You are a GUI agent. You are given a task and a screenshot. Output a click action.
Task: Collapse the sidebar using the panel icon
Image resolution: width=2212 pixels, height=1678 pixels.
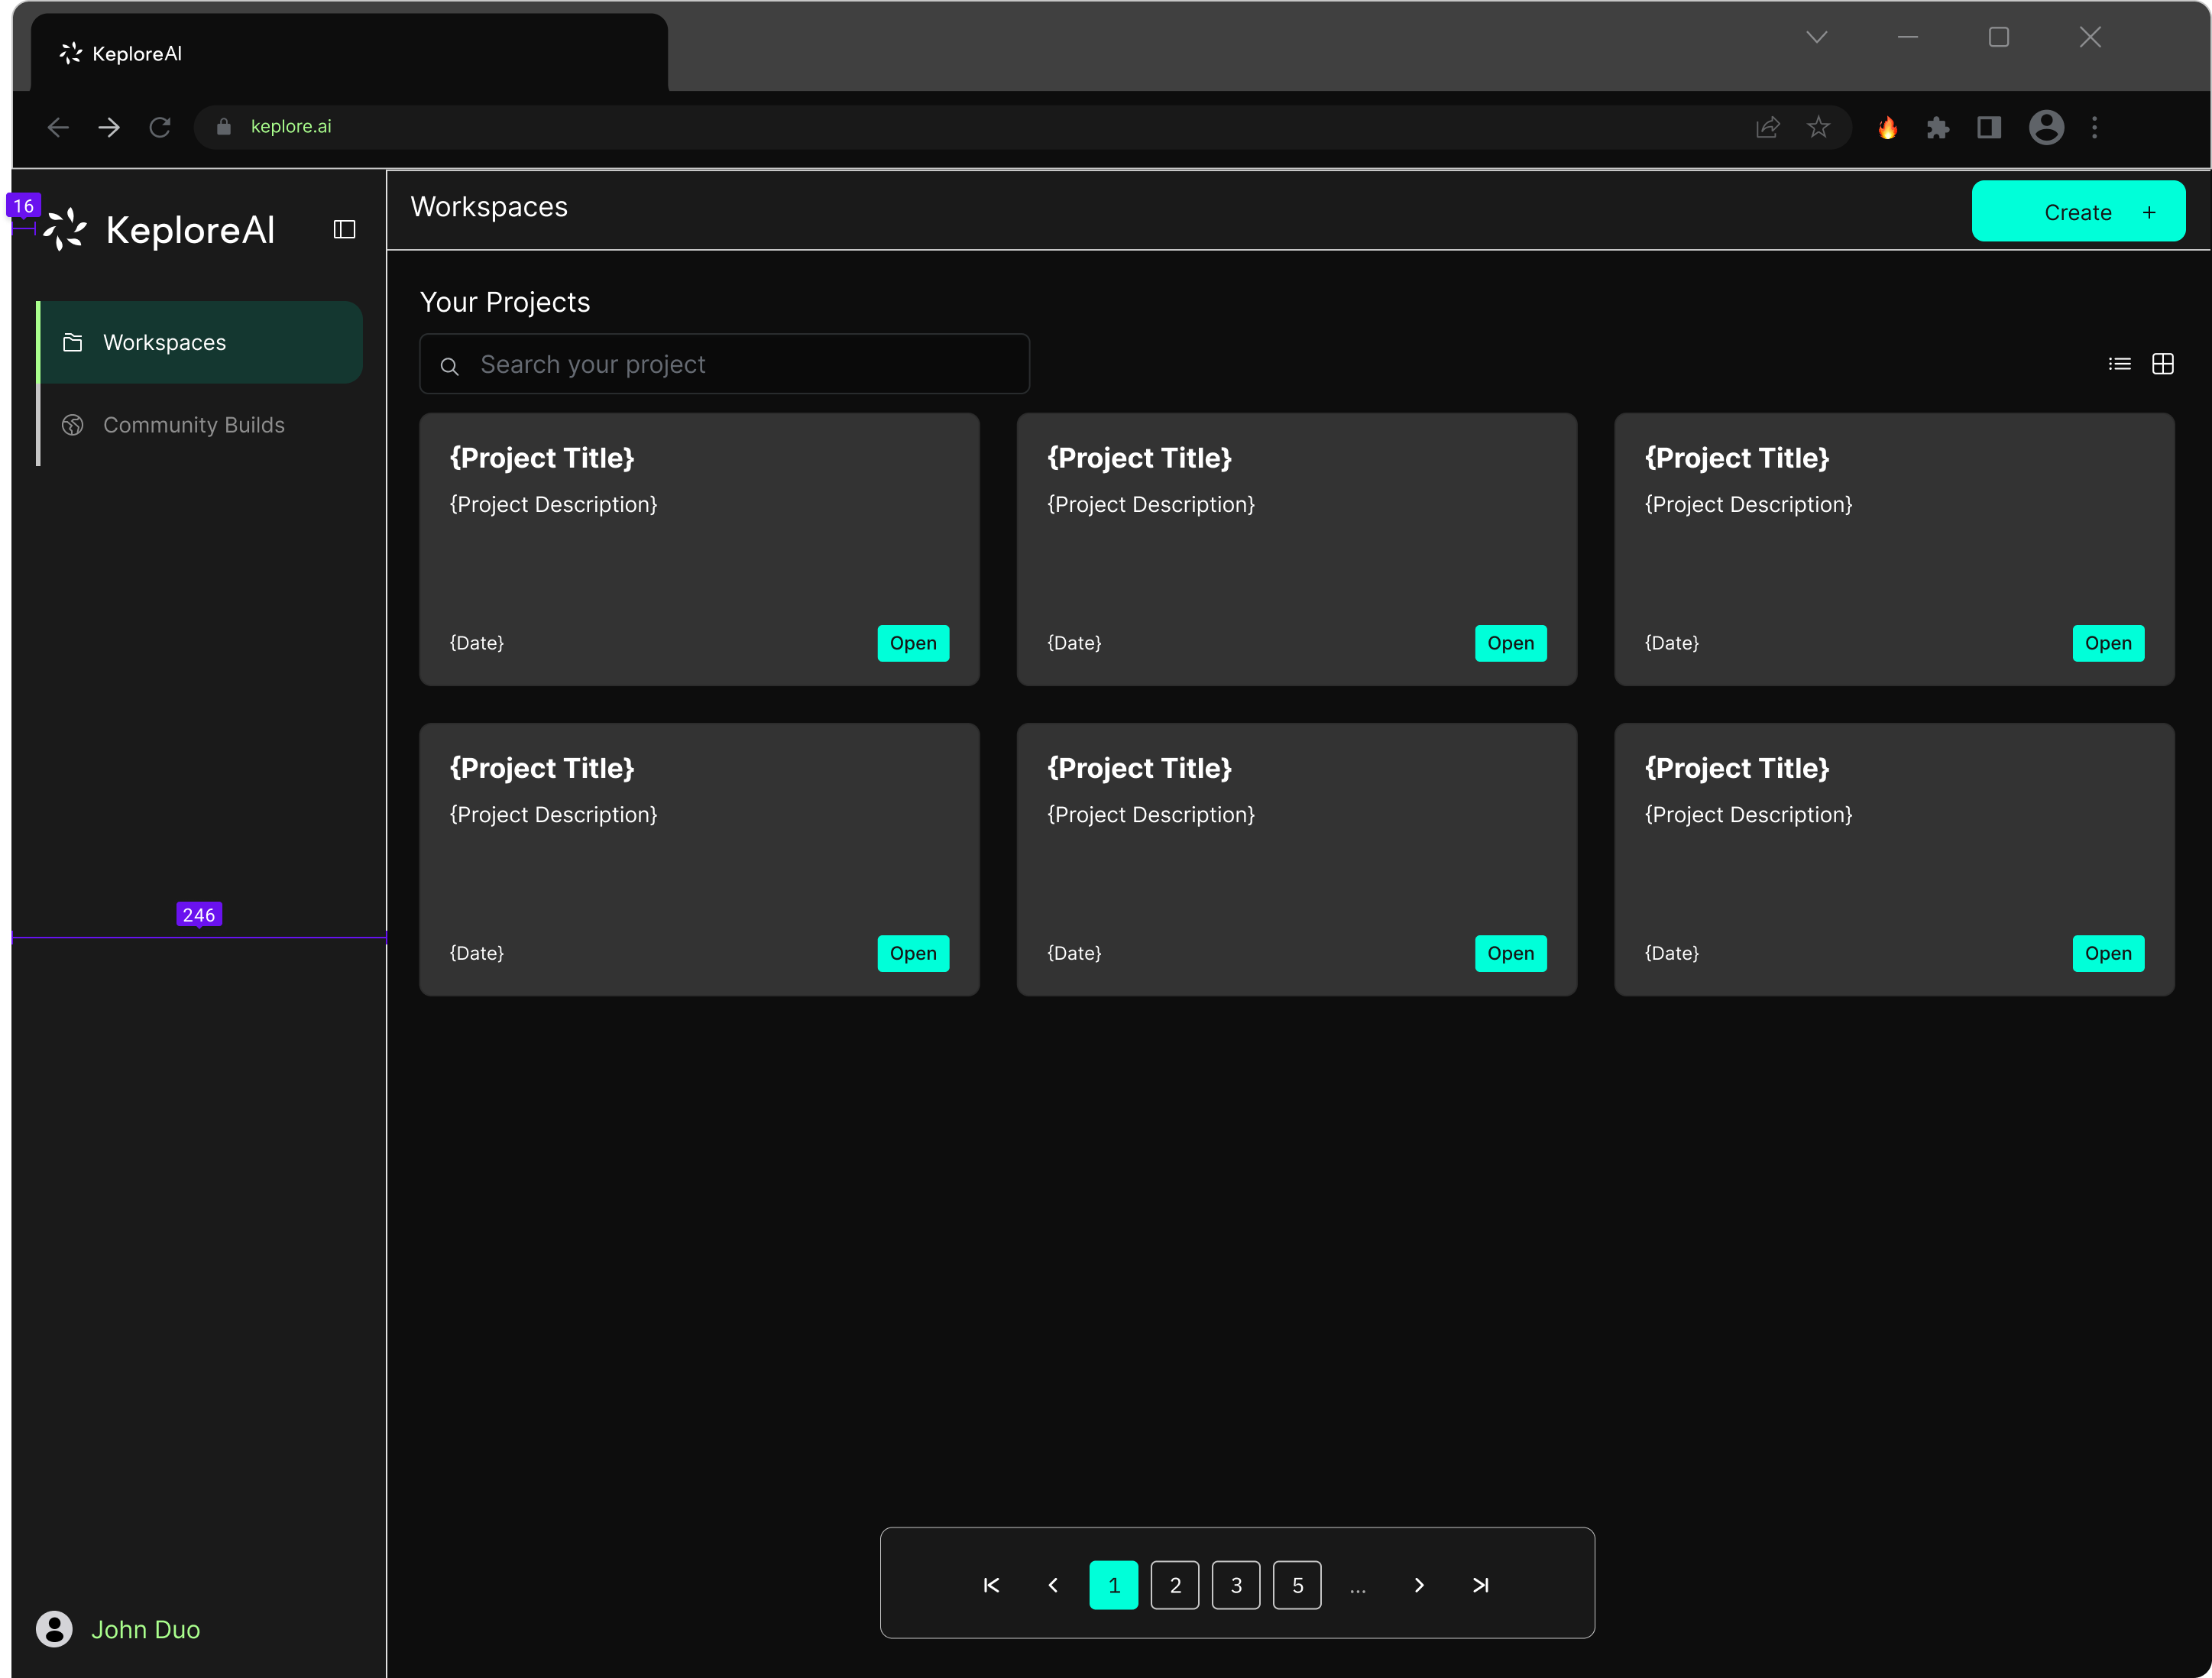[344, 229]
